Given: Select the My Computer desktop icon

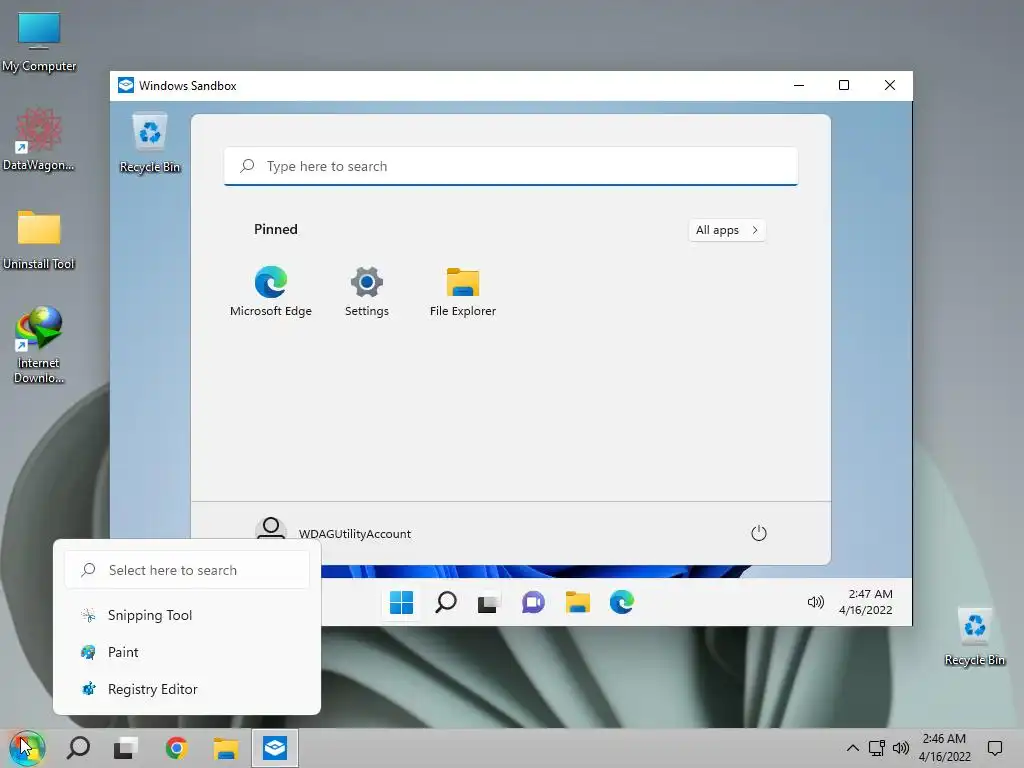Looking at the screenshot, I should 39,42.
